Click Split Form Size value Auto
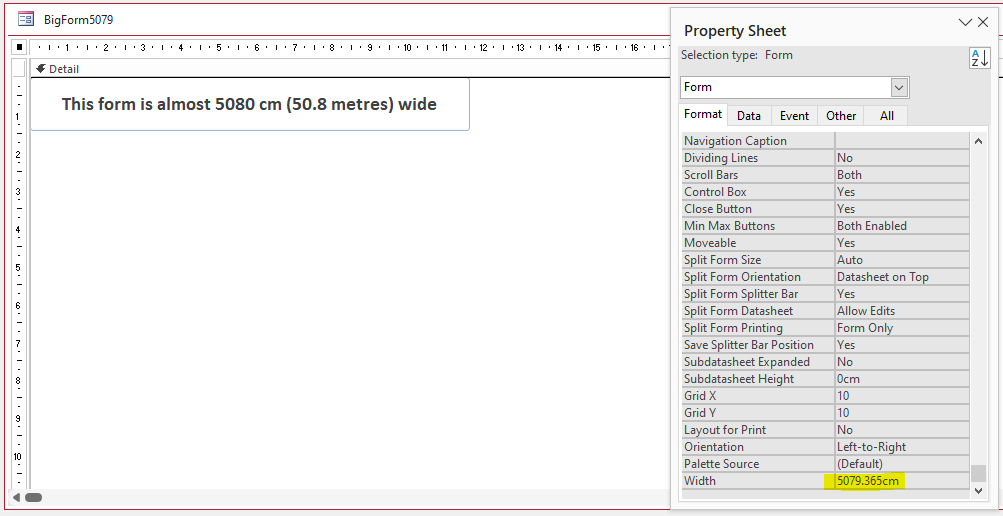This screenshot has width=1003, height=516. [902, 260]
